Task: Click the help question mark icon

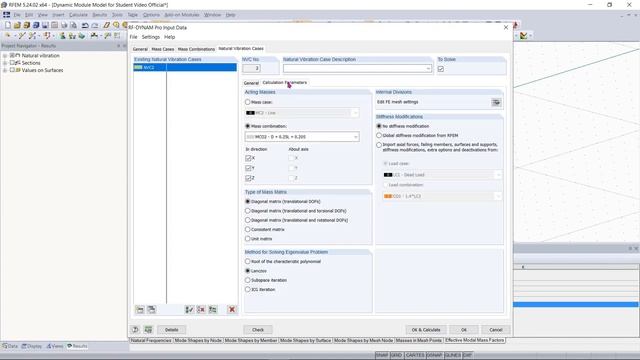Action: tap(136, 330)
